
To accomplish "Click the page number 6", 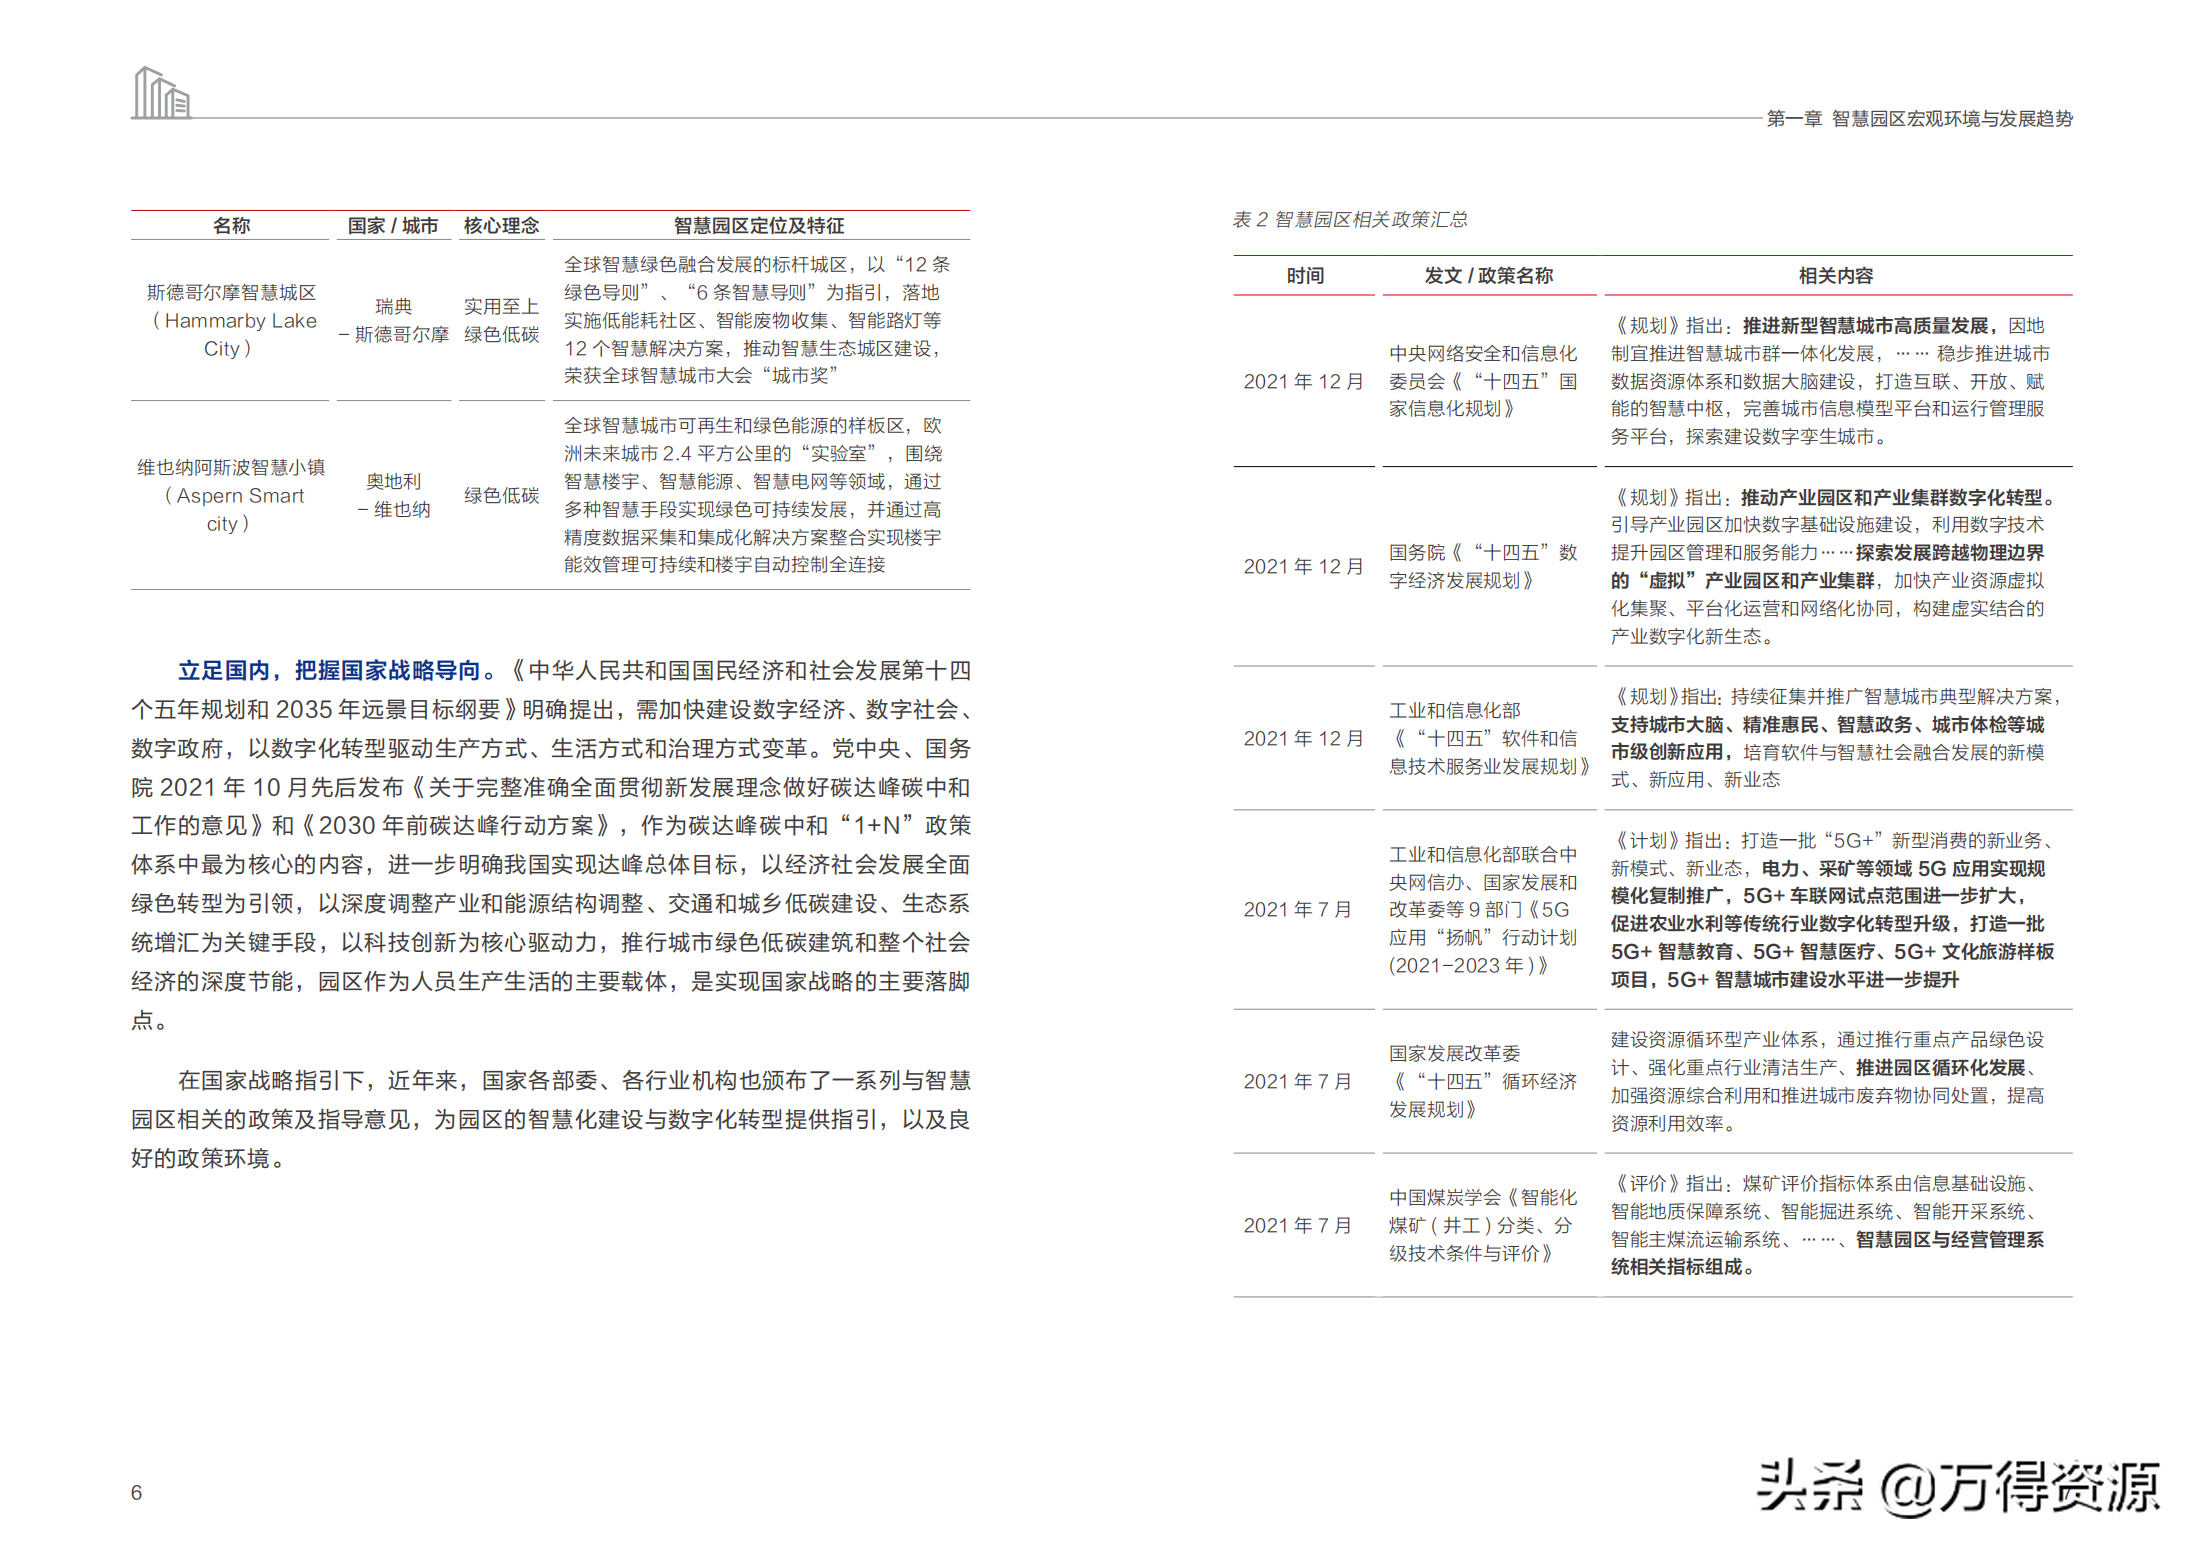I will (x=136, y=1492).
